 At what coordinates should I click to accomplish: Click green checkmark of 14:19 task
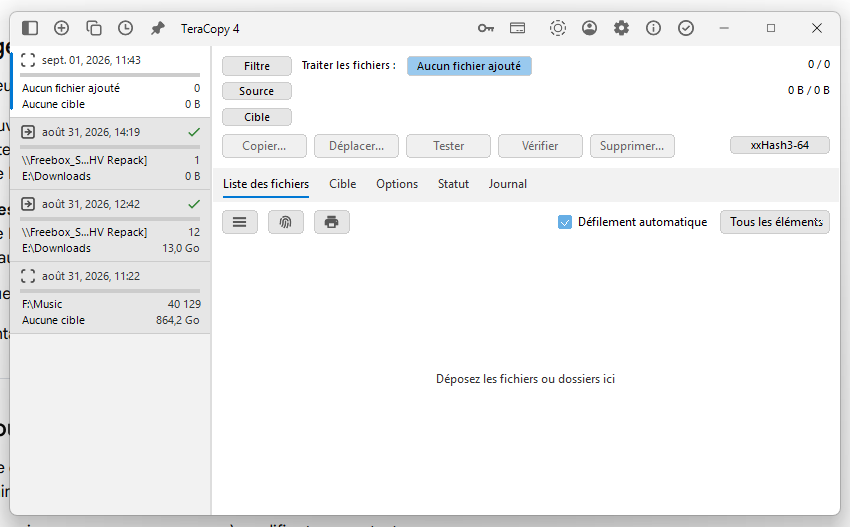click(x=194, y=132)
